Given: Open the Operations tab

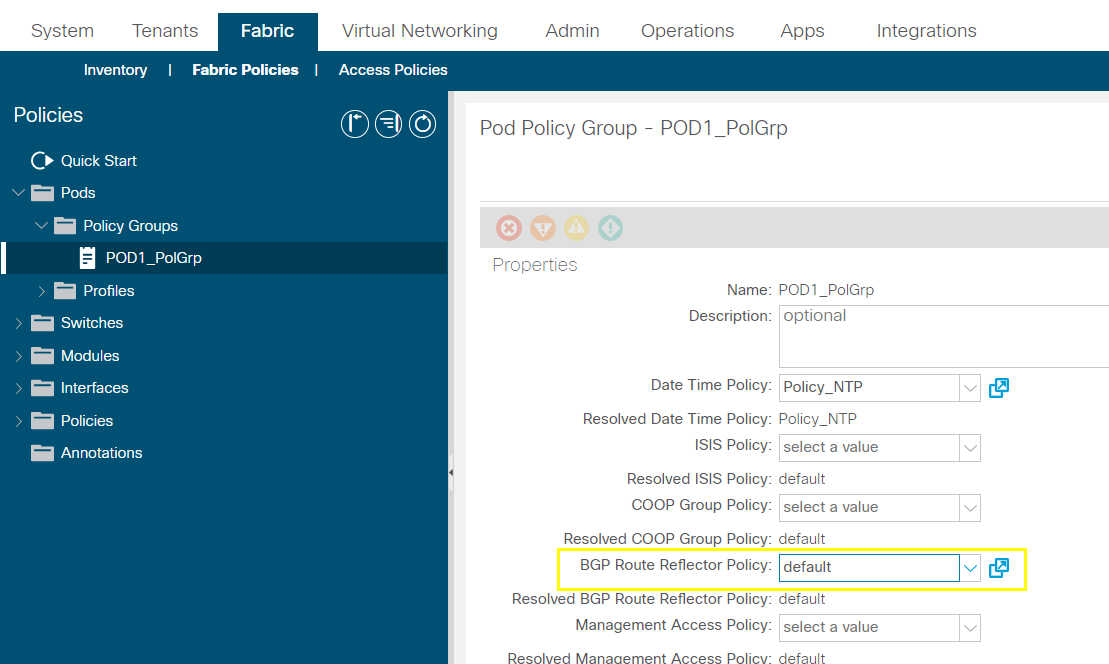Looking at the screenshot, I should click(x=687, y=31).
